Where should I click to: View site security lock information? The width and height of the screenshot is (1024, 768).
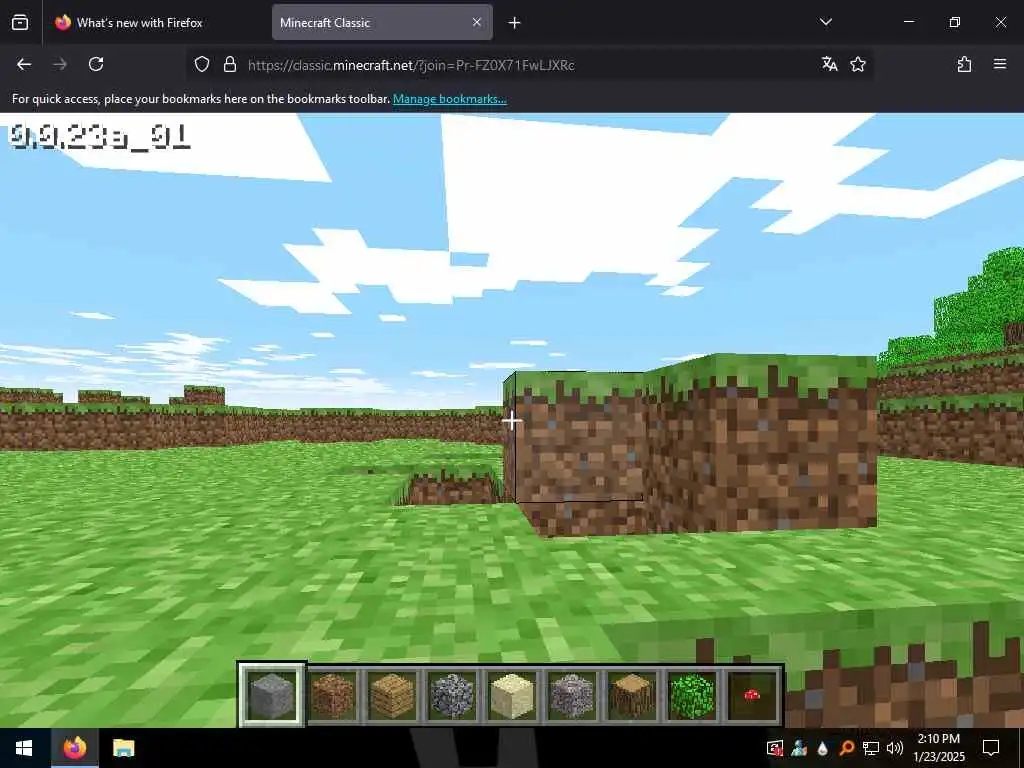(230, 65)
